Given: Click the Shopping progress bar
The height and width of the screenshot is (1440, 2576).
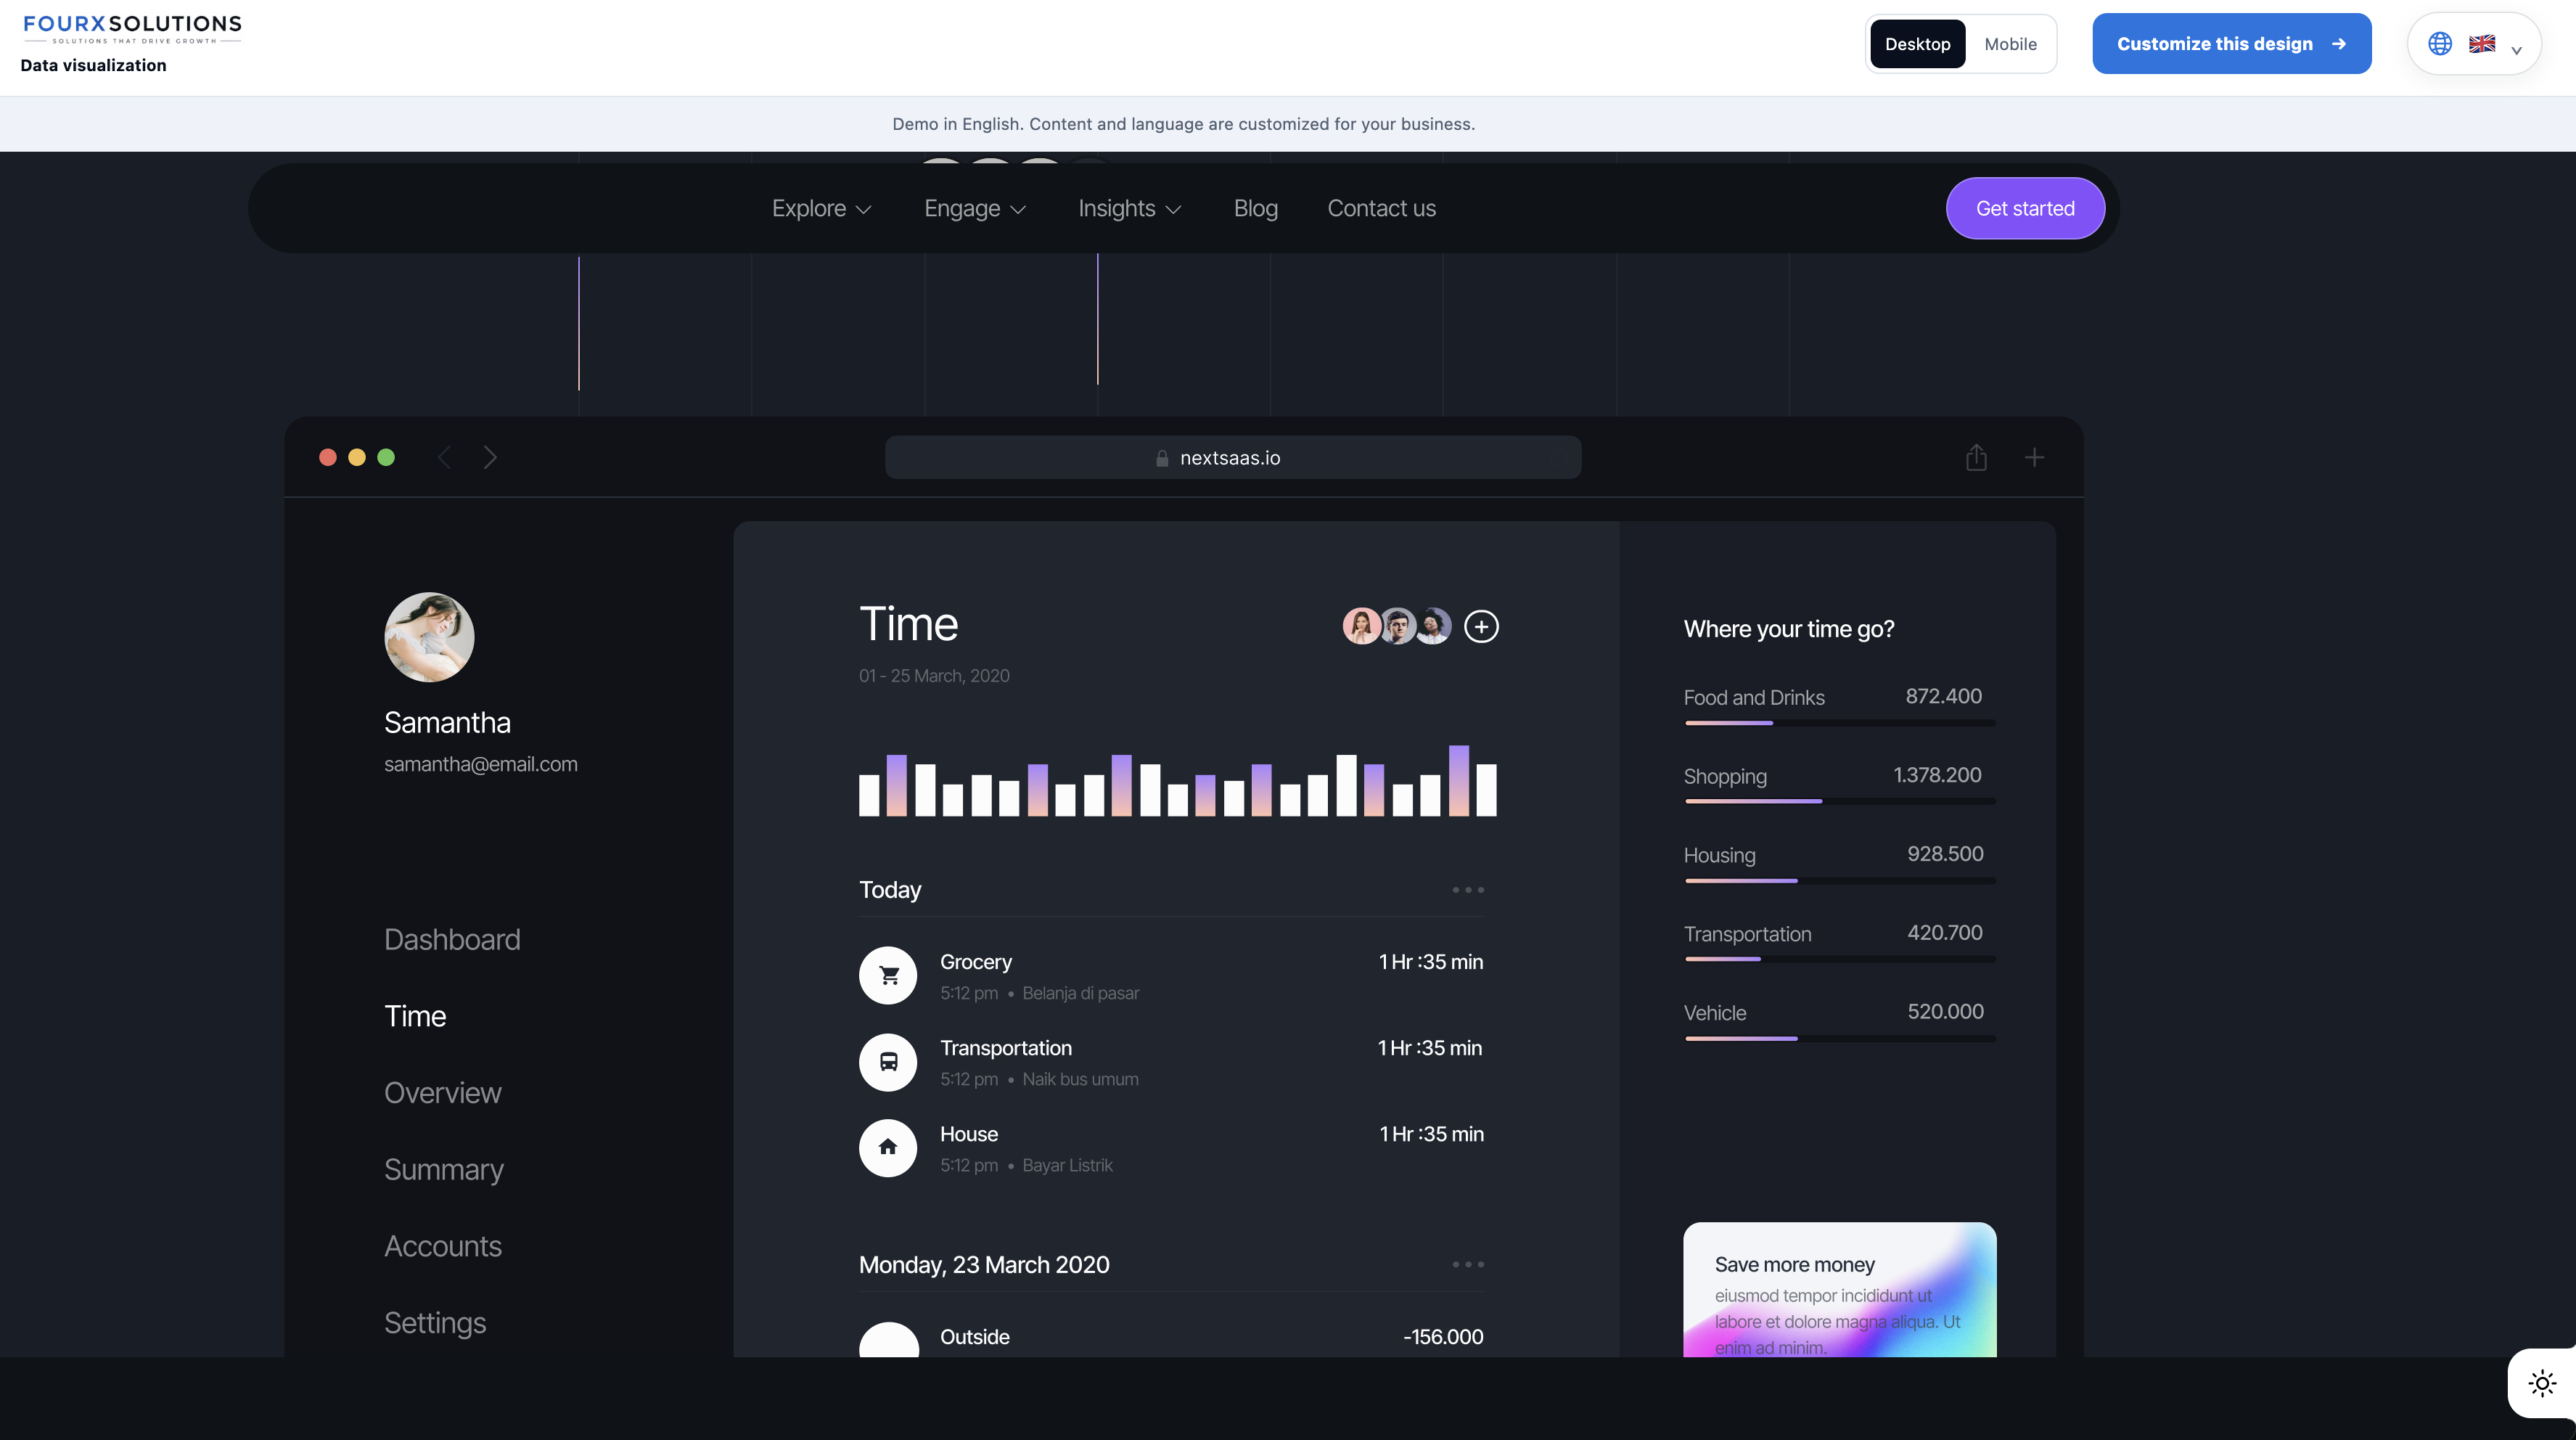Looking at the screenshot, I should [x=1839, y=801].
